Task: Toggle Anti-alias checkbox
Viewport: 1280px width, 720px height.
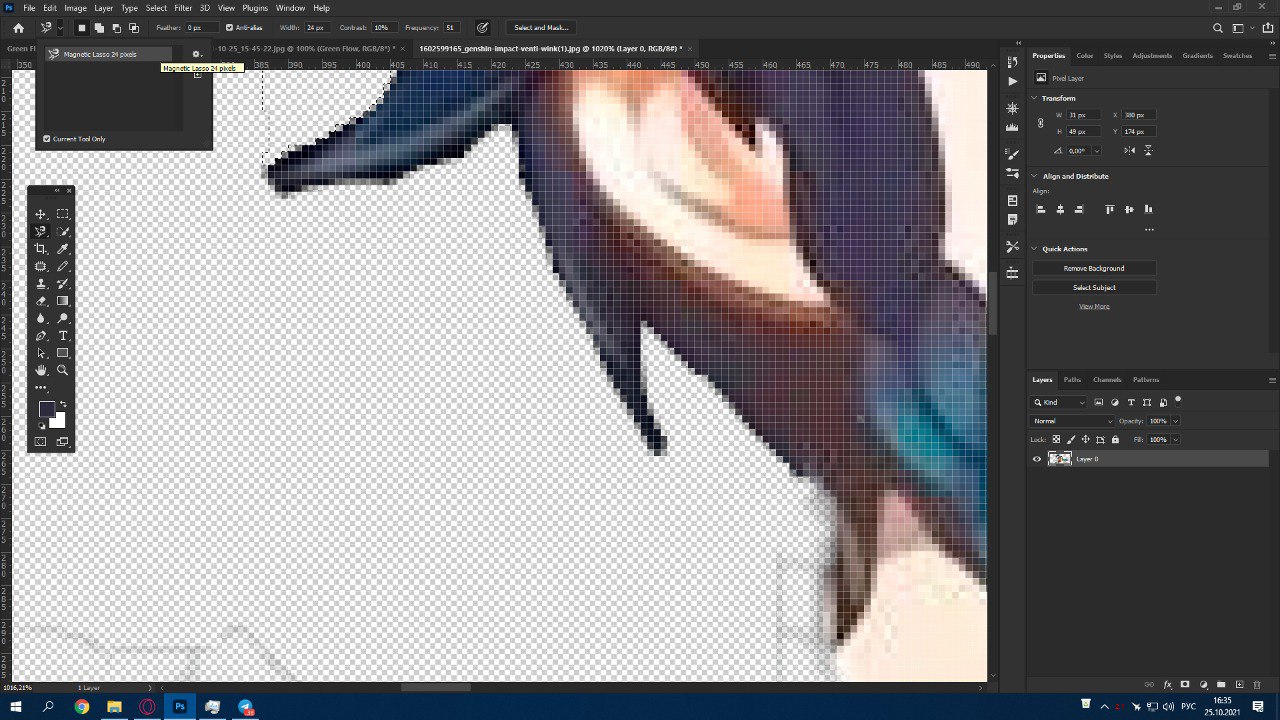Action: [229, 28]
